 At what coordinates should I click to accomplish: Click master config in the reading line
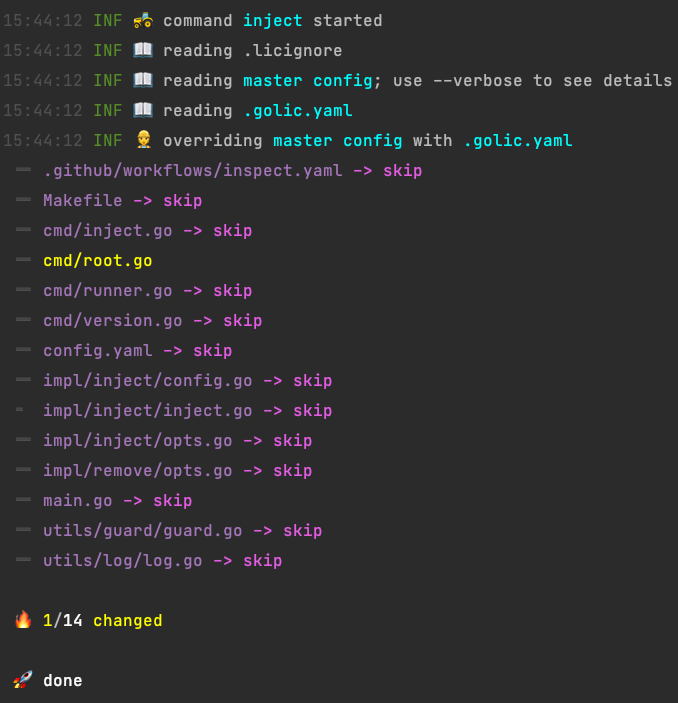click(308, 81)
